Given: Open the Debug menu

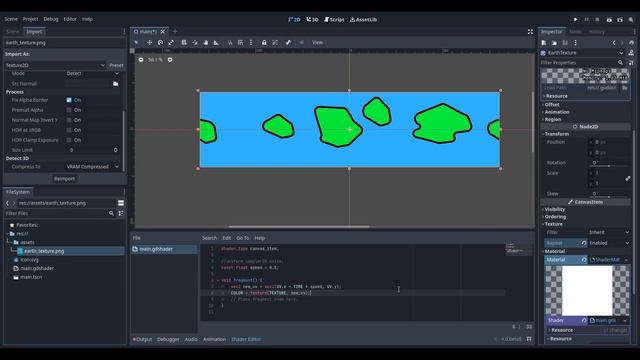Looking at the screenshot, I should pos(51,19).
